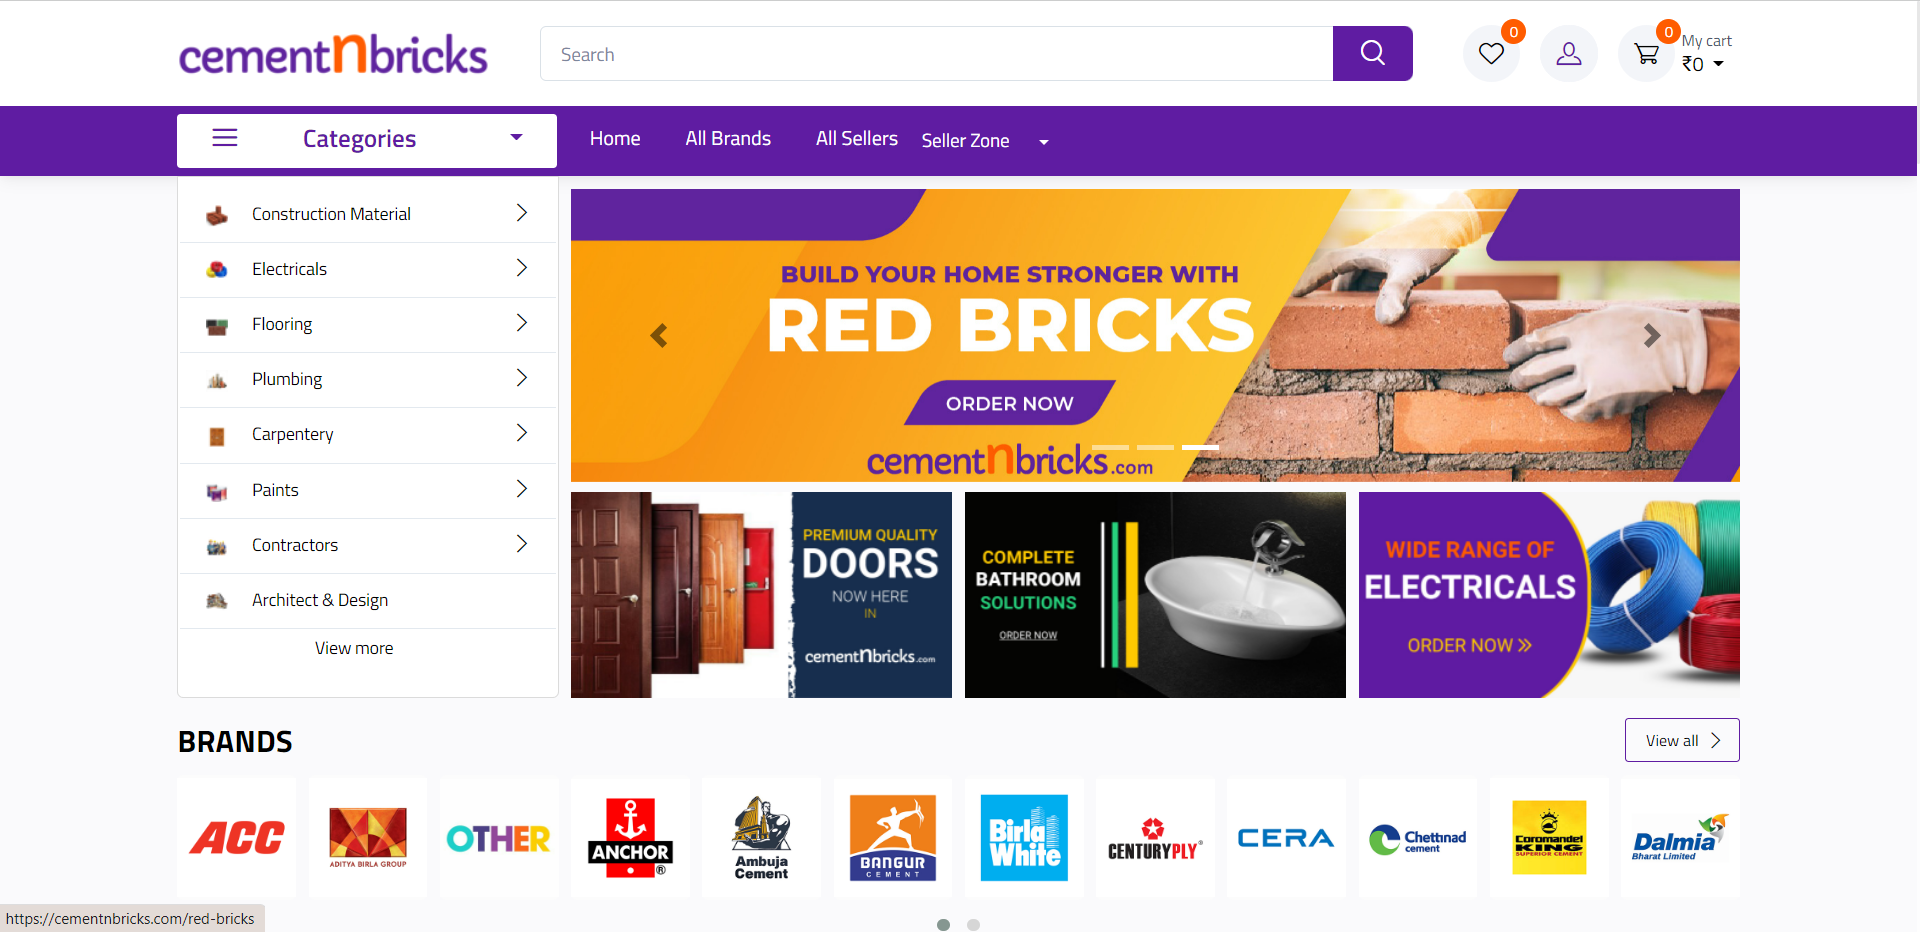The width and height of the screenshot is (1920, 932).
Task: Switch to last banner slide indicator
Action: (1200, 447)
